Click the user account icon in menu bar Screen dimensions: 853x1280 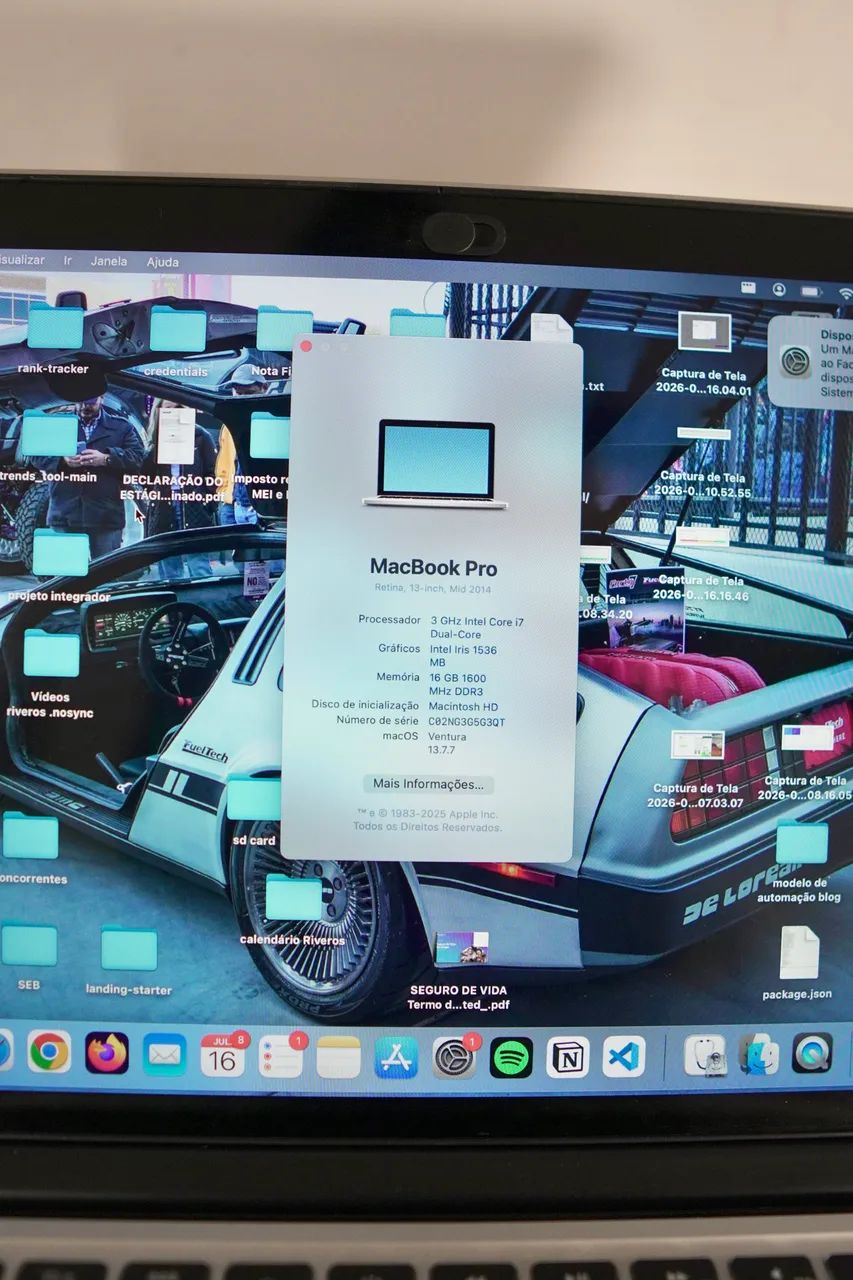click(778, 290)
